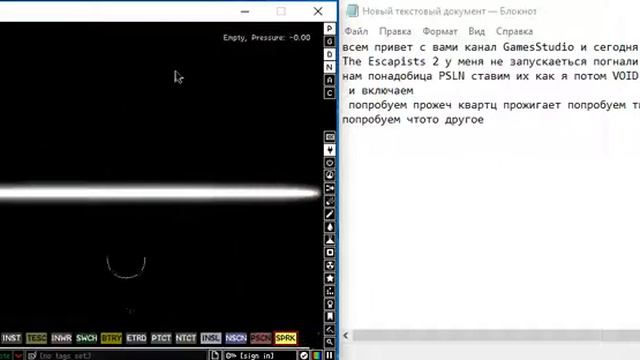Select the highlighted SPRK element

(x=286, y=338)
